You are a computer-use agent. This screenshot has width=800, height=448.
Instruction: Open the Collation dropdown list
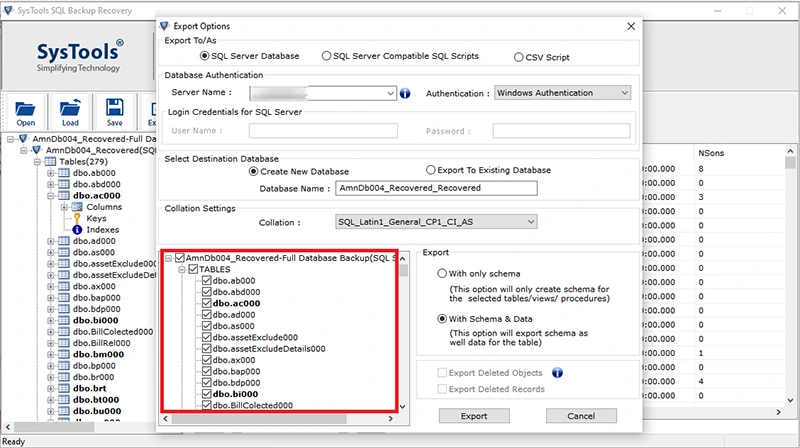[x=531, y=222]
